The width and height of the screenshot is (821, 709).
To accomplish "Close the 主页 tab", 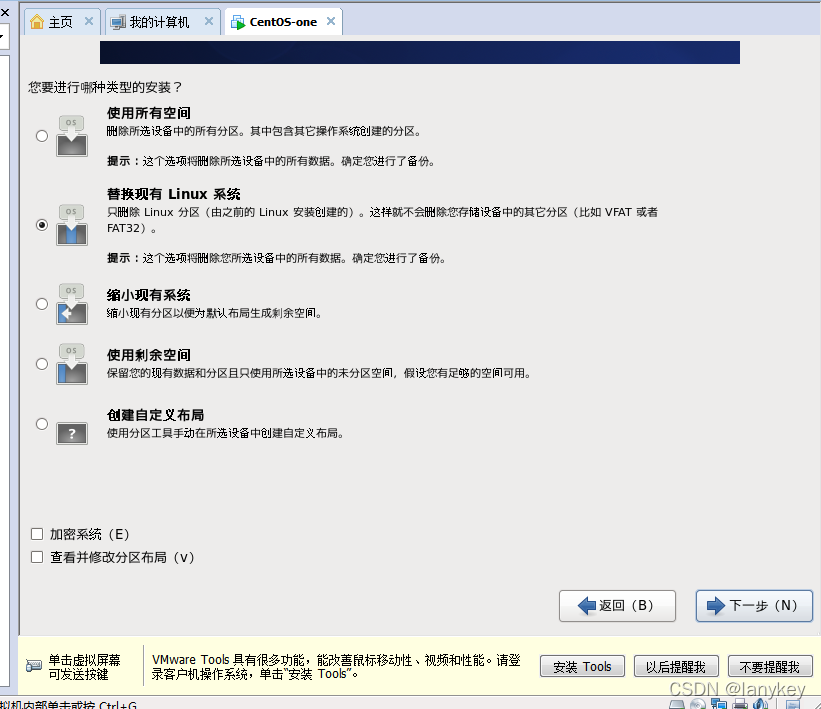I will 89,21.
